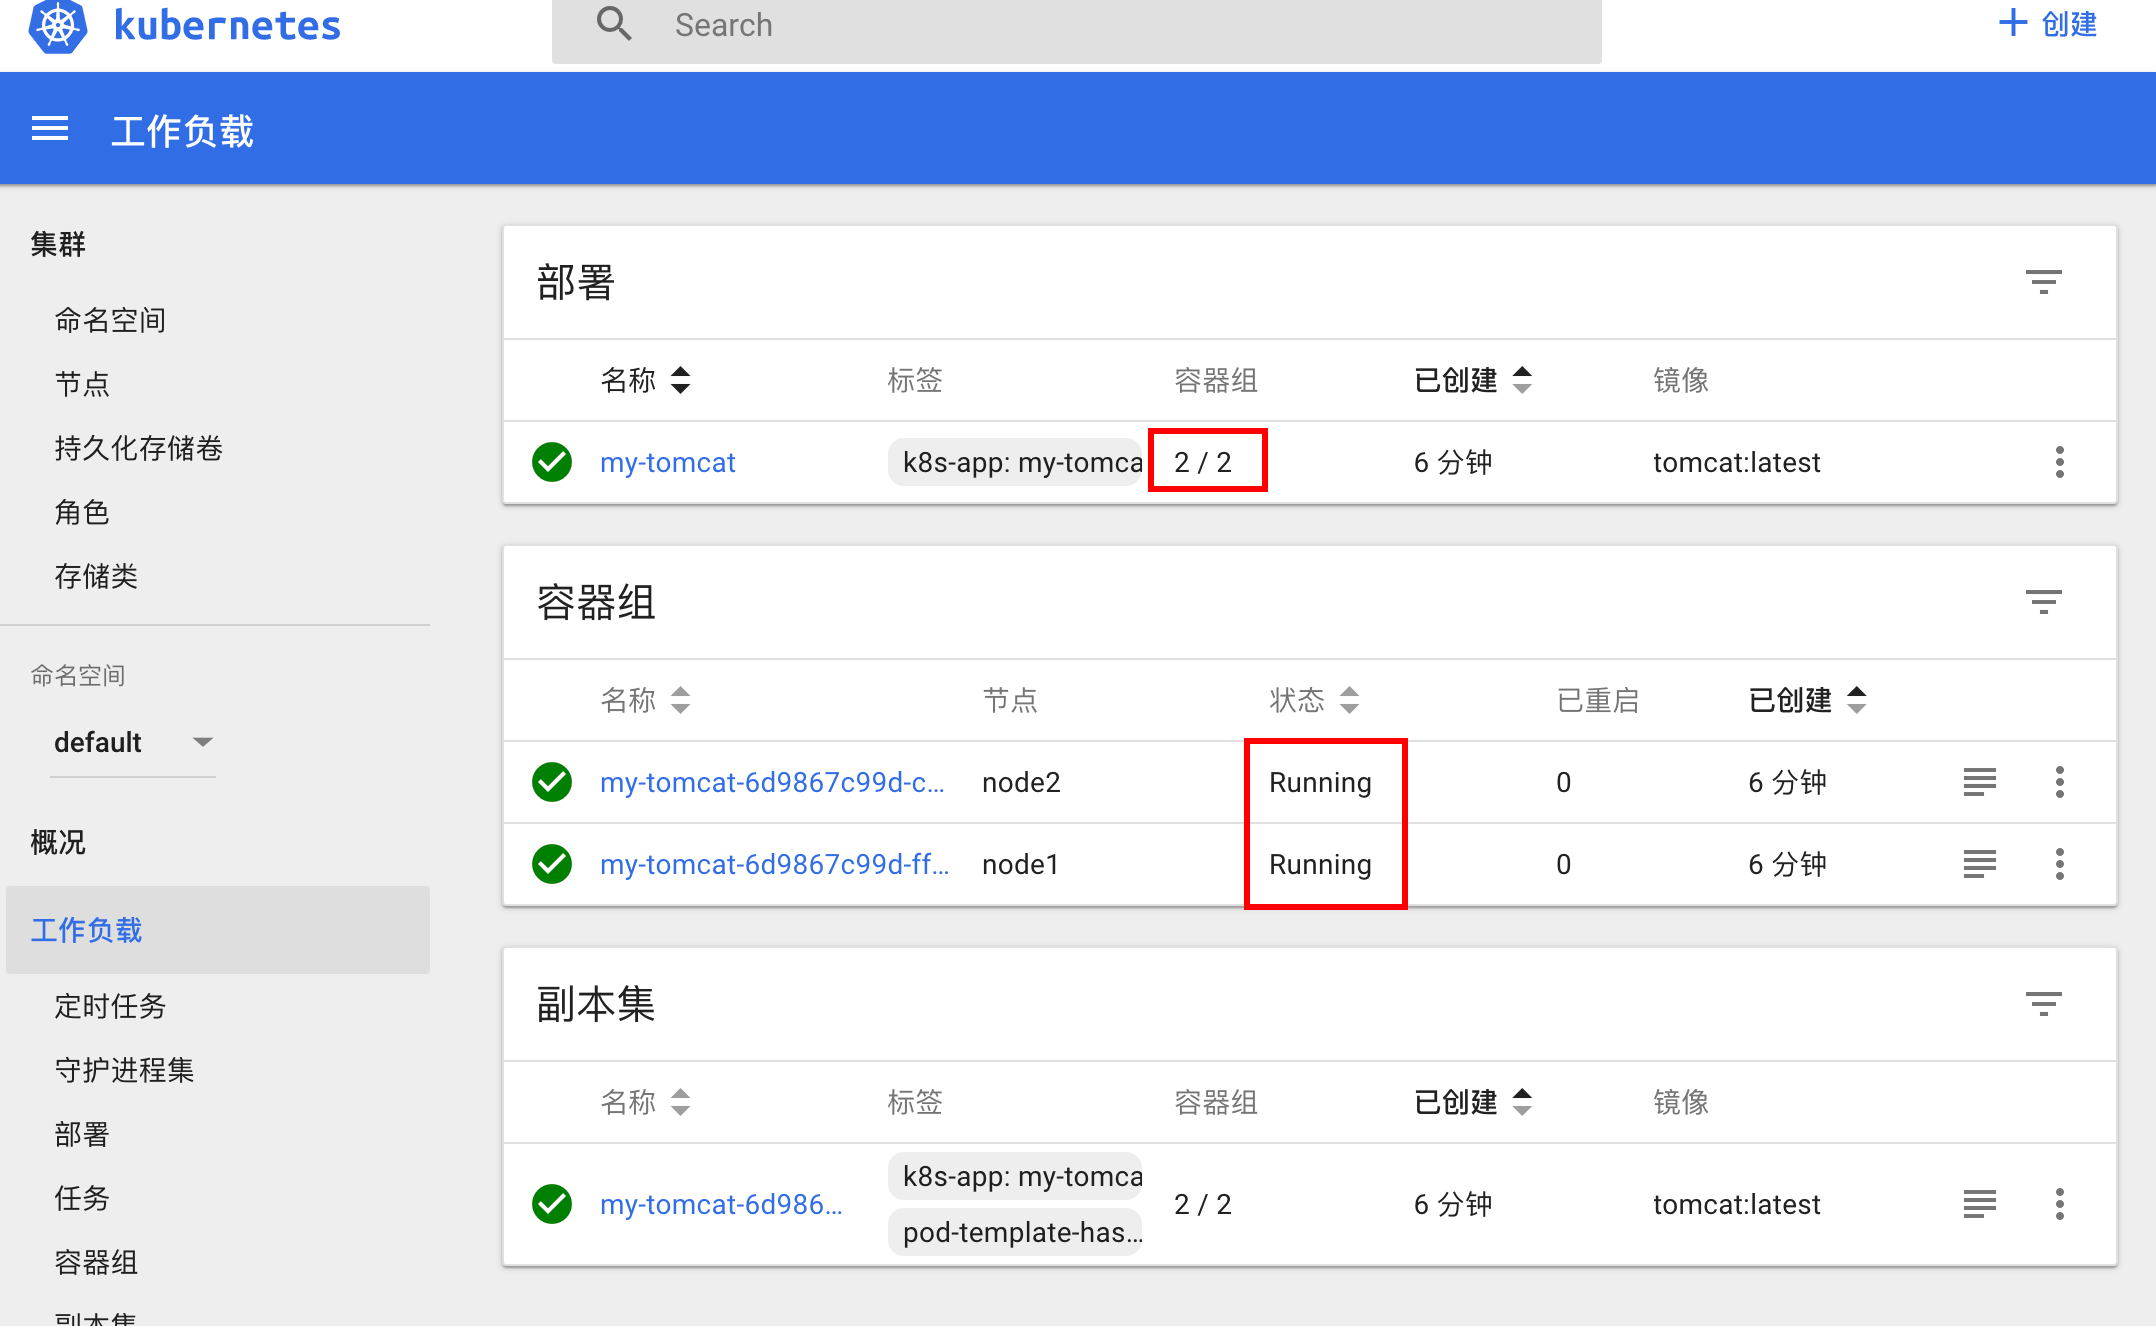Click k8s-app label chip in replica set row
The width and height of the screenshot is (2156, 1326).
pos(1015,1176)
